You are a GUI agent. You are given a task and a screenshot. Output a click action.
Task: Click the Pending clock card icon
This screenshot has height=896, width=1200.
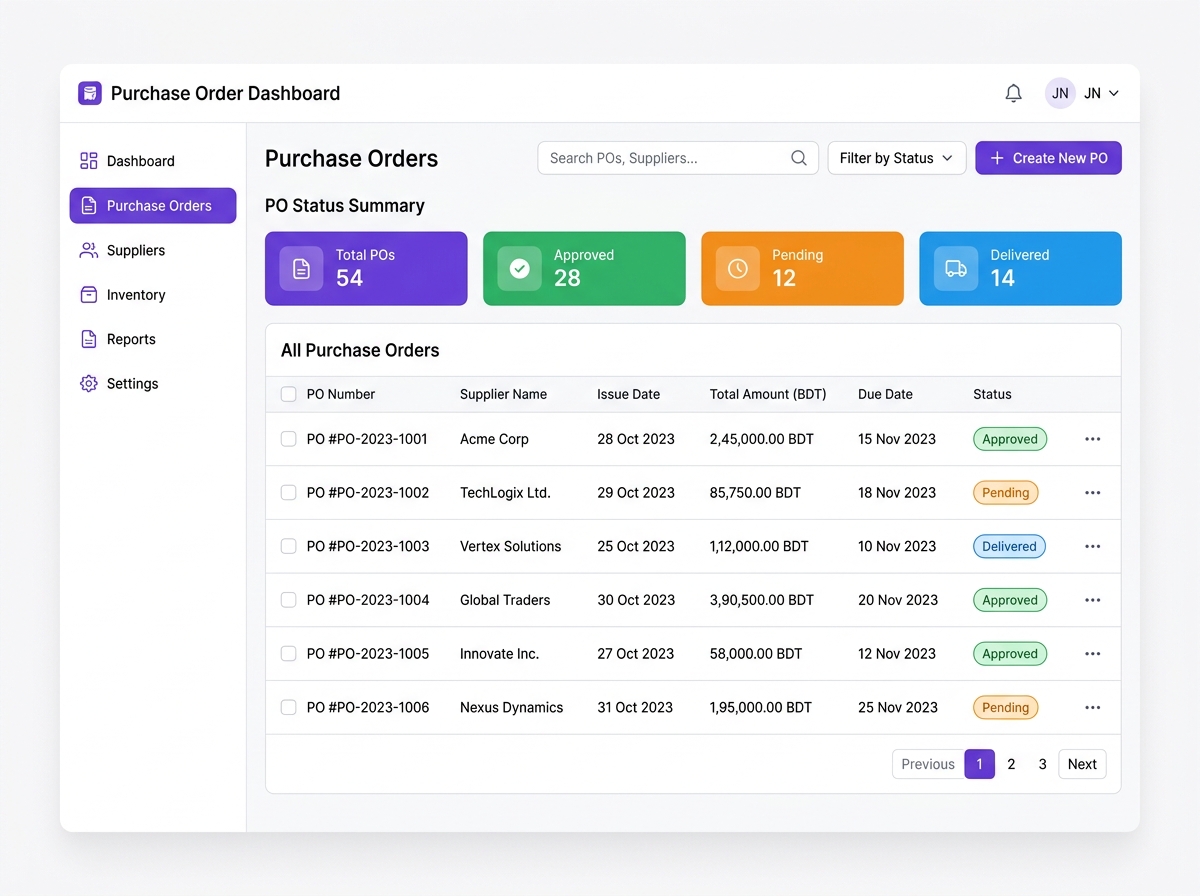click(737, 268)
